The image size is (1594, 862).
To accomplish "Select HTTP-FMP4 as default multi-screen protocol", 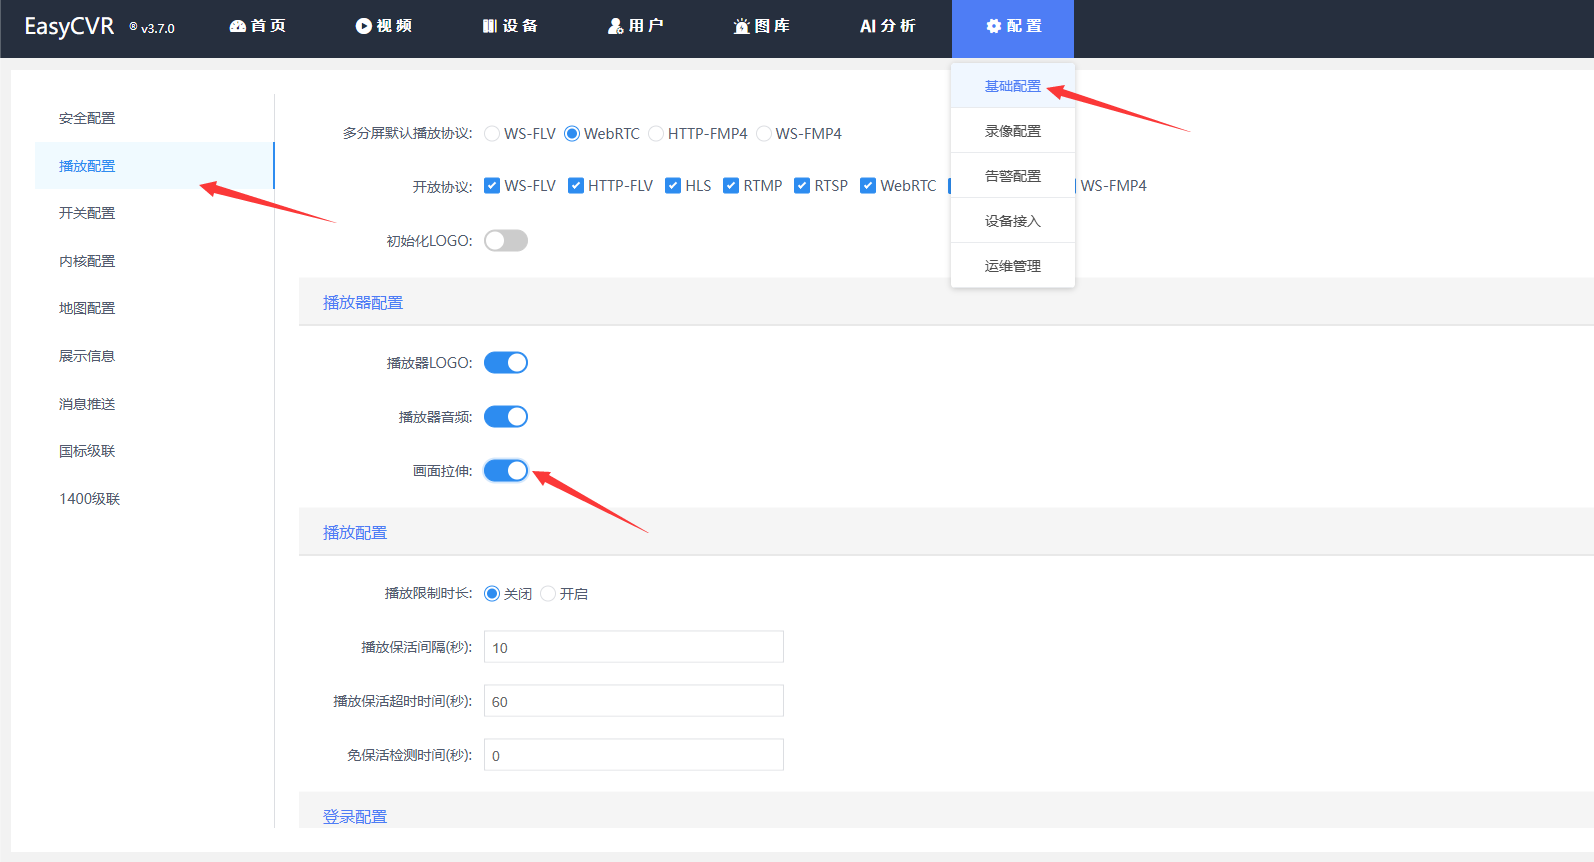I will [656, 133].
